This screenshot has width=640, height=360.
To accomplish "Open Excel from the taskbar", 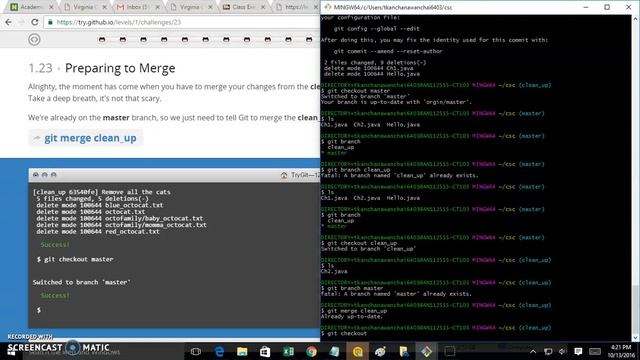I will click(x=288, y=351).
